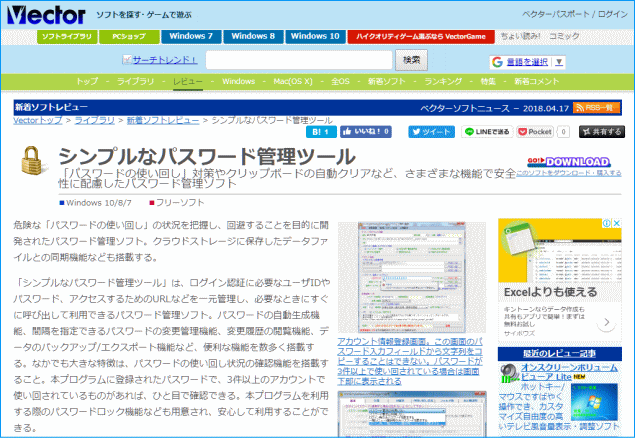Viewport: 635px width, 438px height.
Task: Click the Twitter ツイート button
Action: [431, 132]
